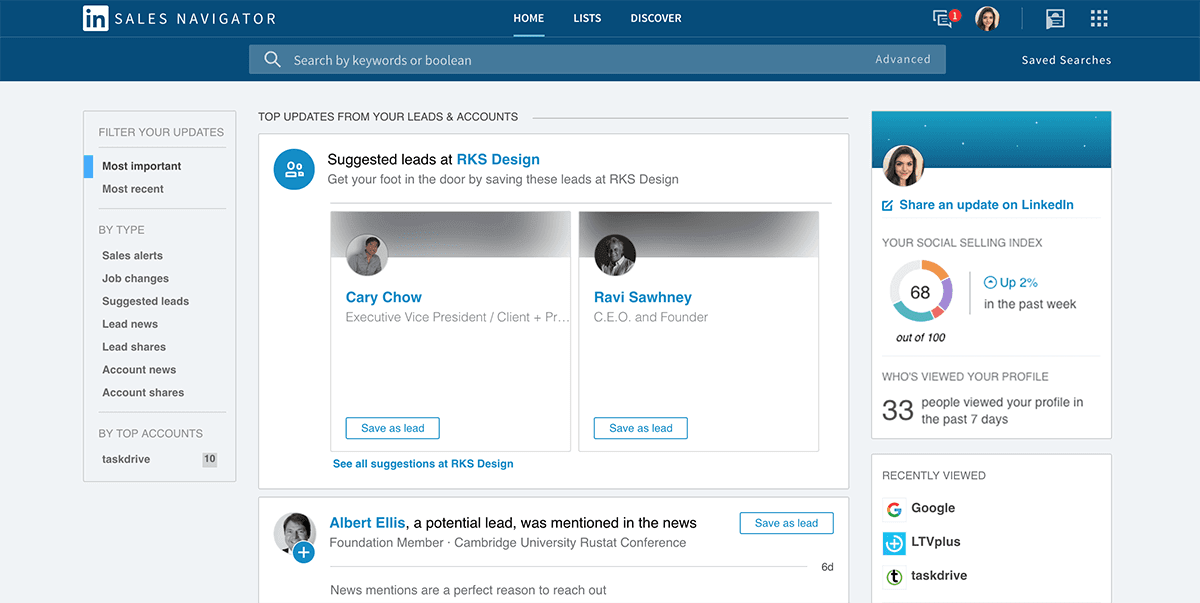
Task: Click the profile photo in the right card
Action: click(x=904, y=166)
